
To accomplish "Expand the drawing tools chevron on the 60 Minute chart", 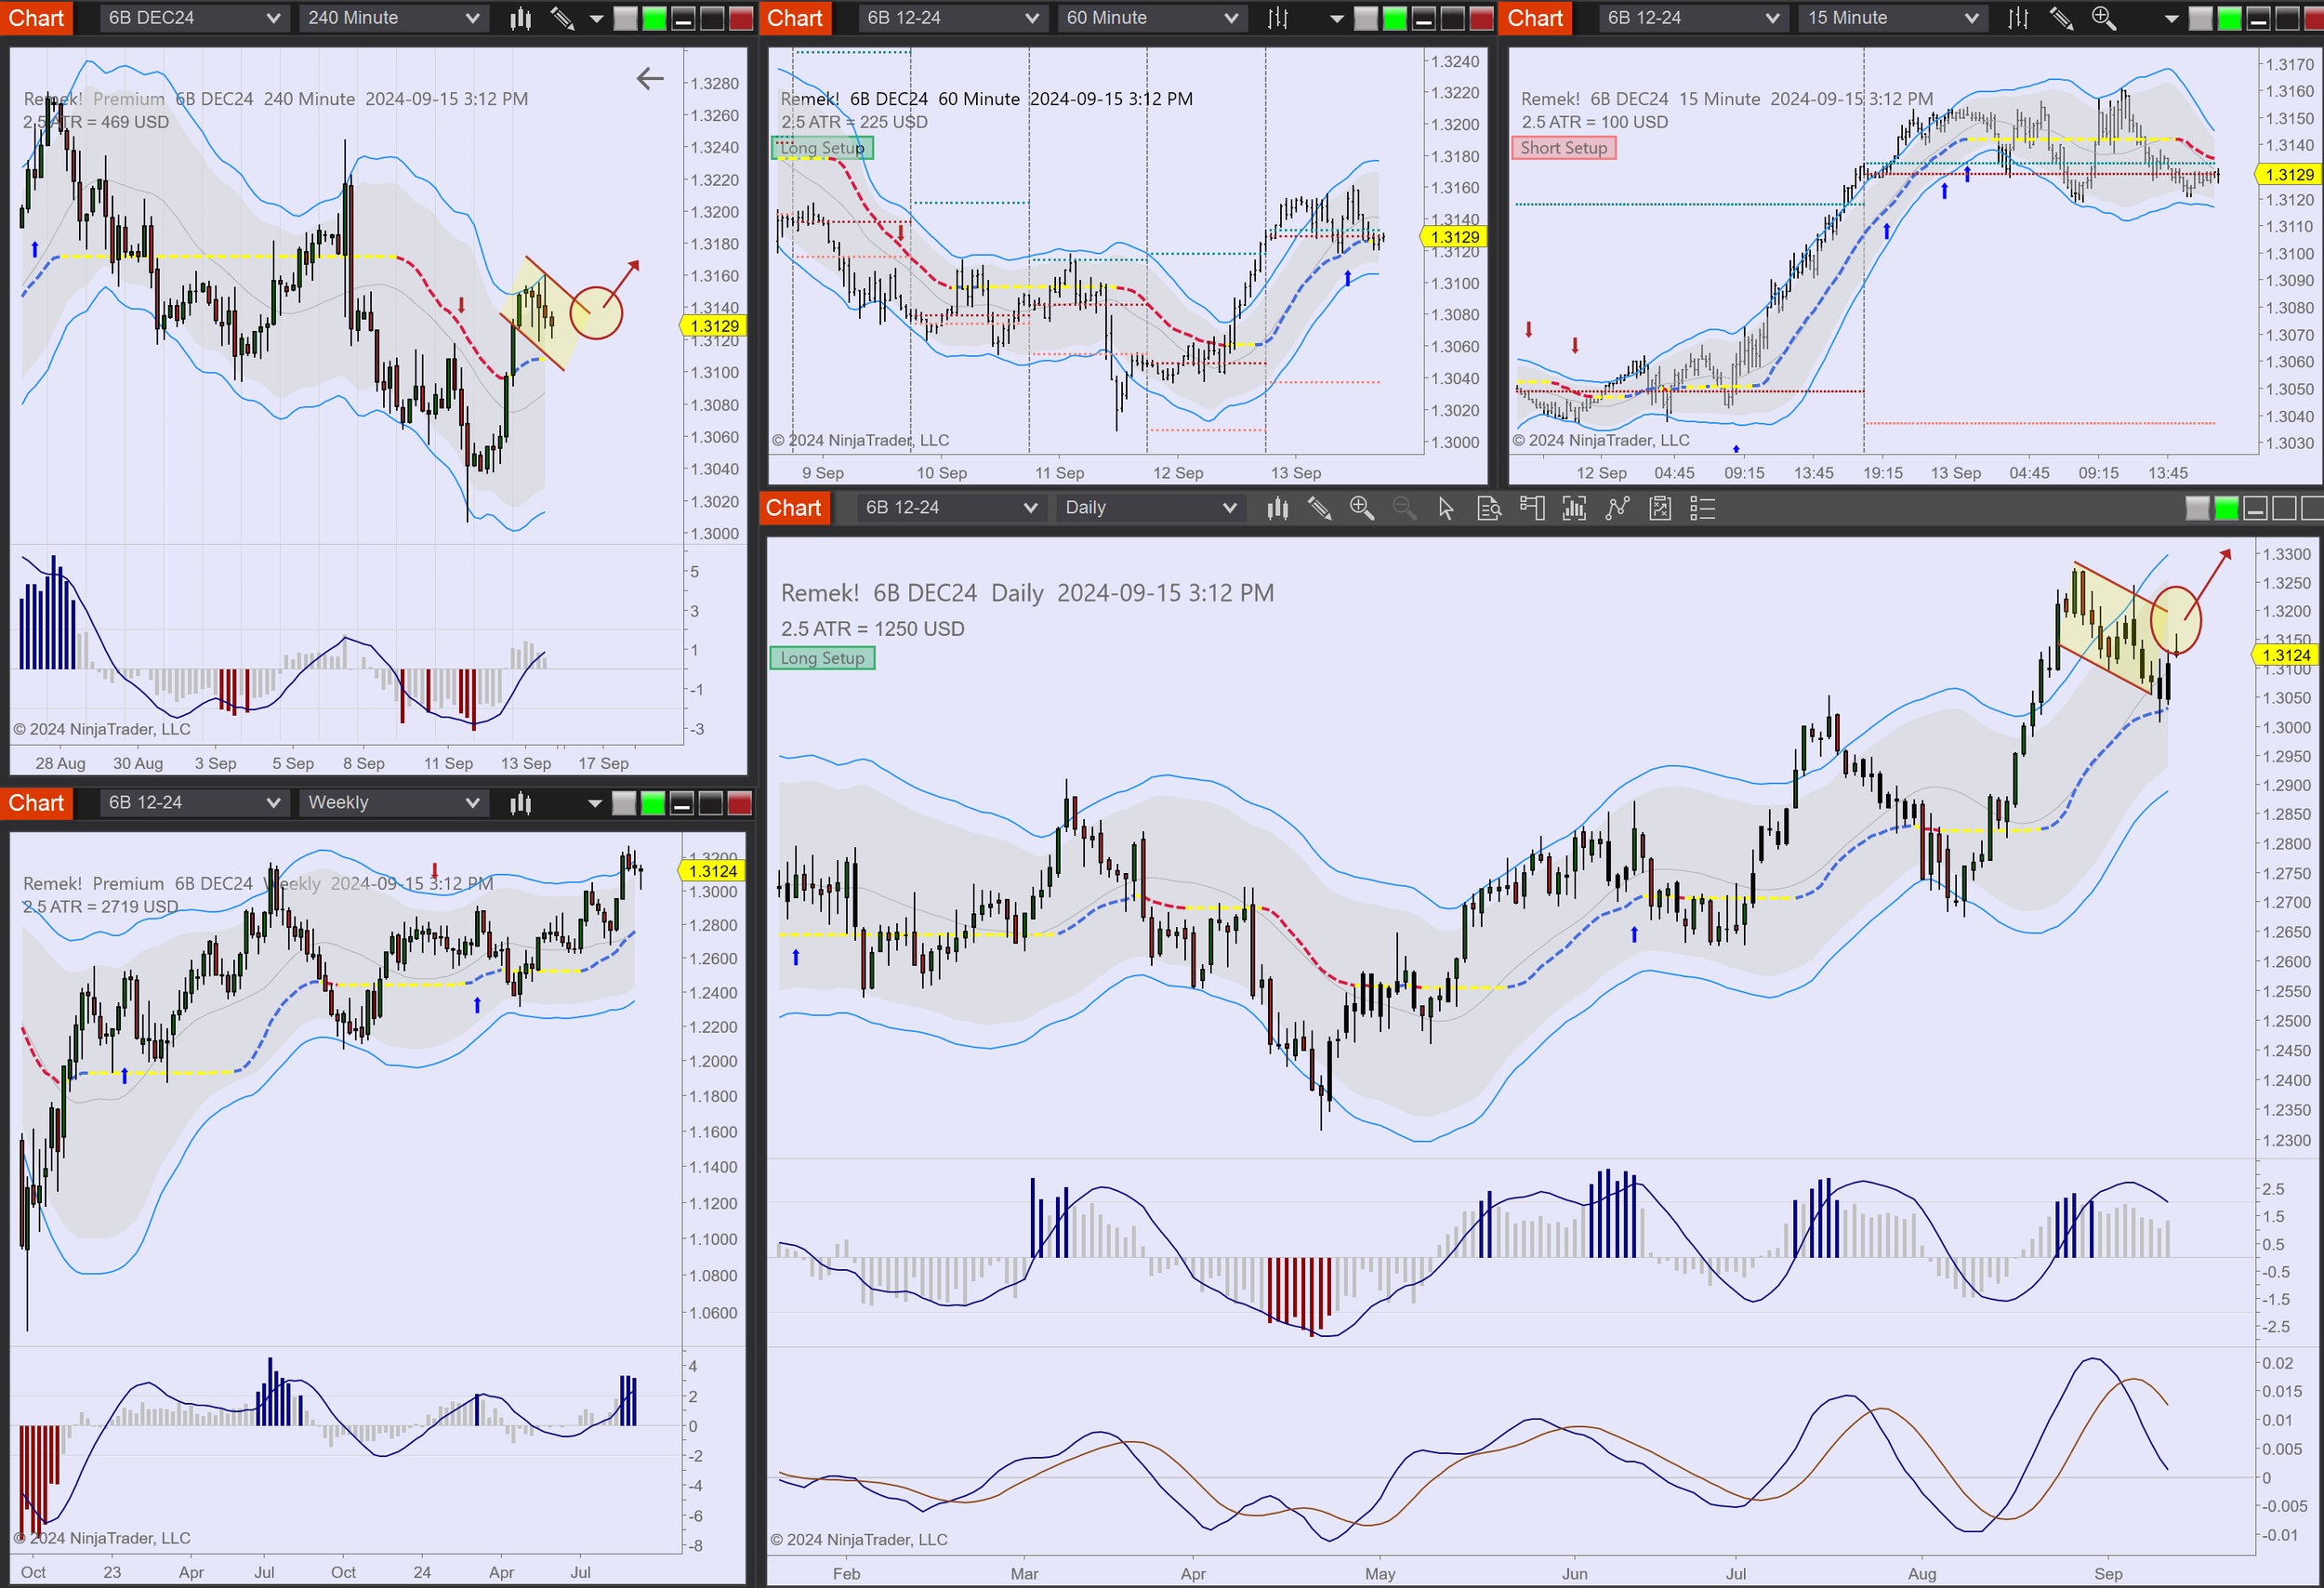I will click(x=1339, y=18).
